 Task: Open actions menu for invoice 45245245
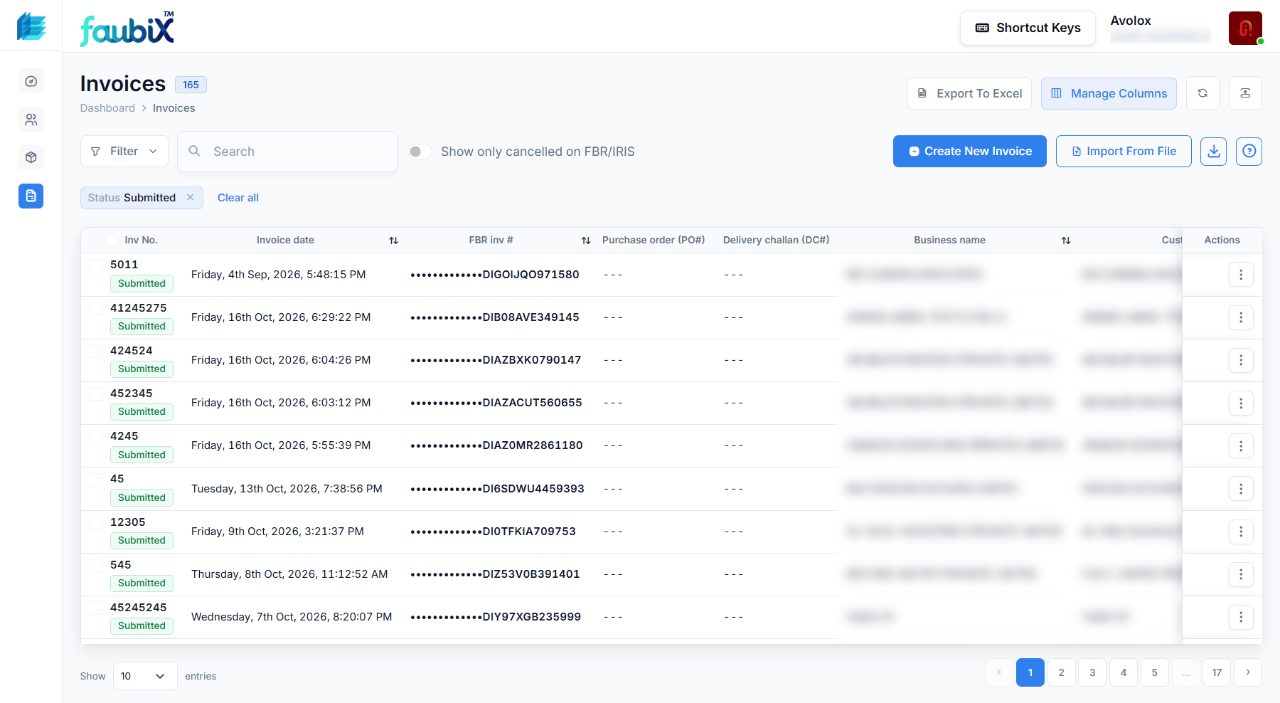click(x=1241, y=618)
